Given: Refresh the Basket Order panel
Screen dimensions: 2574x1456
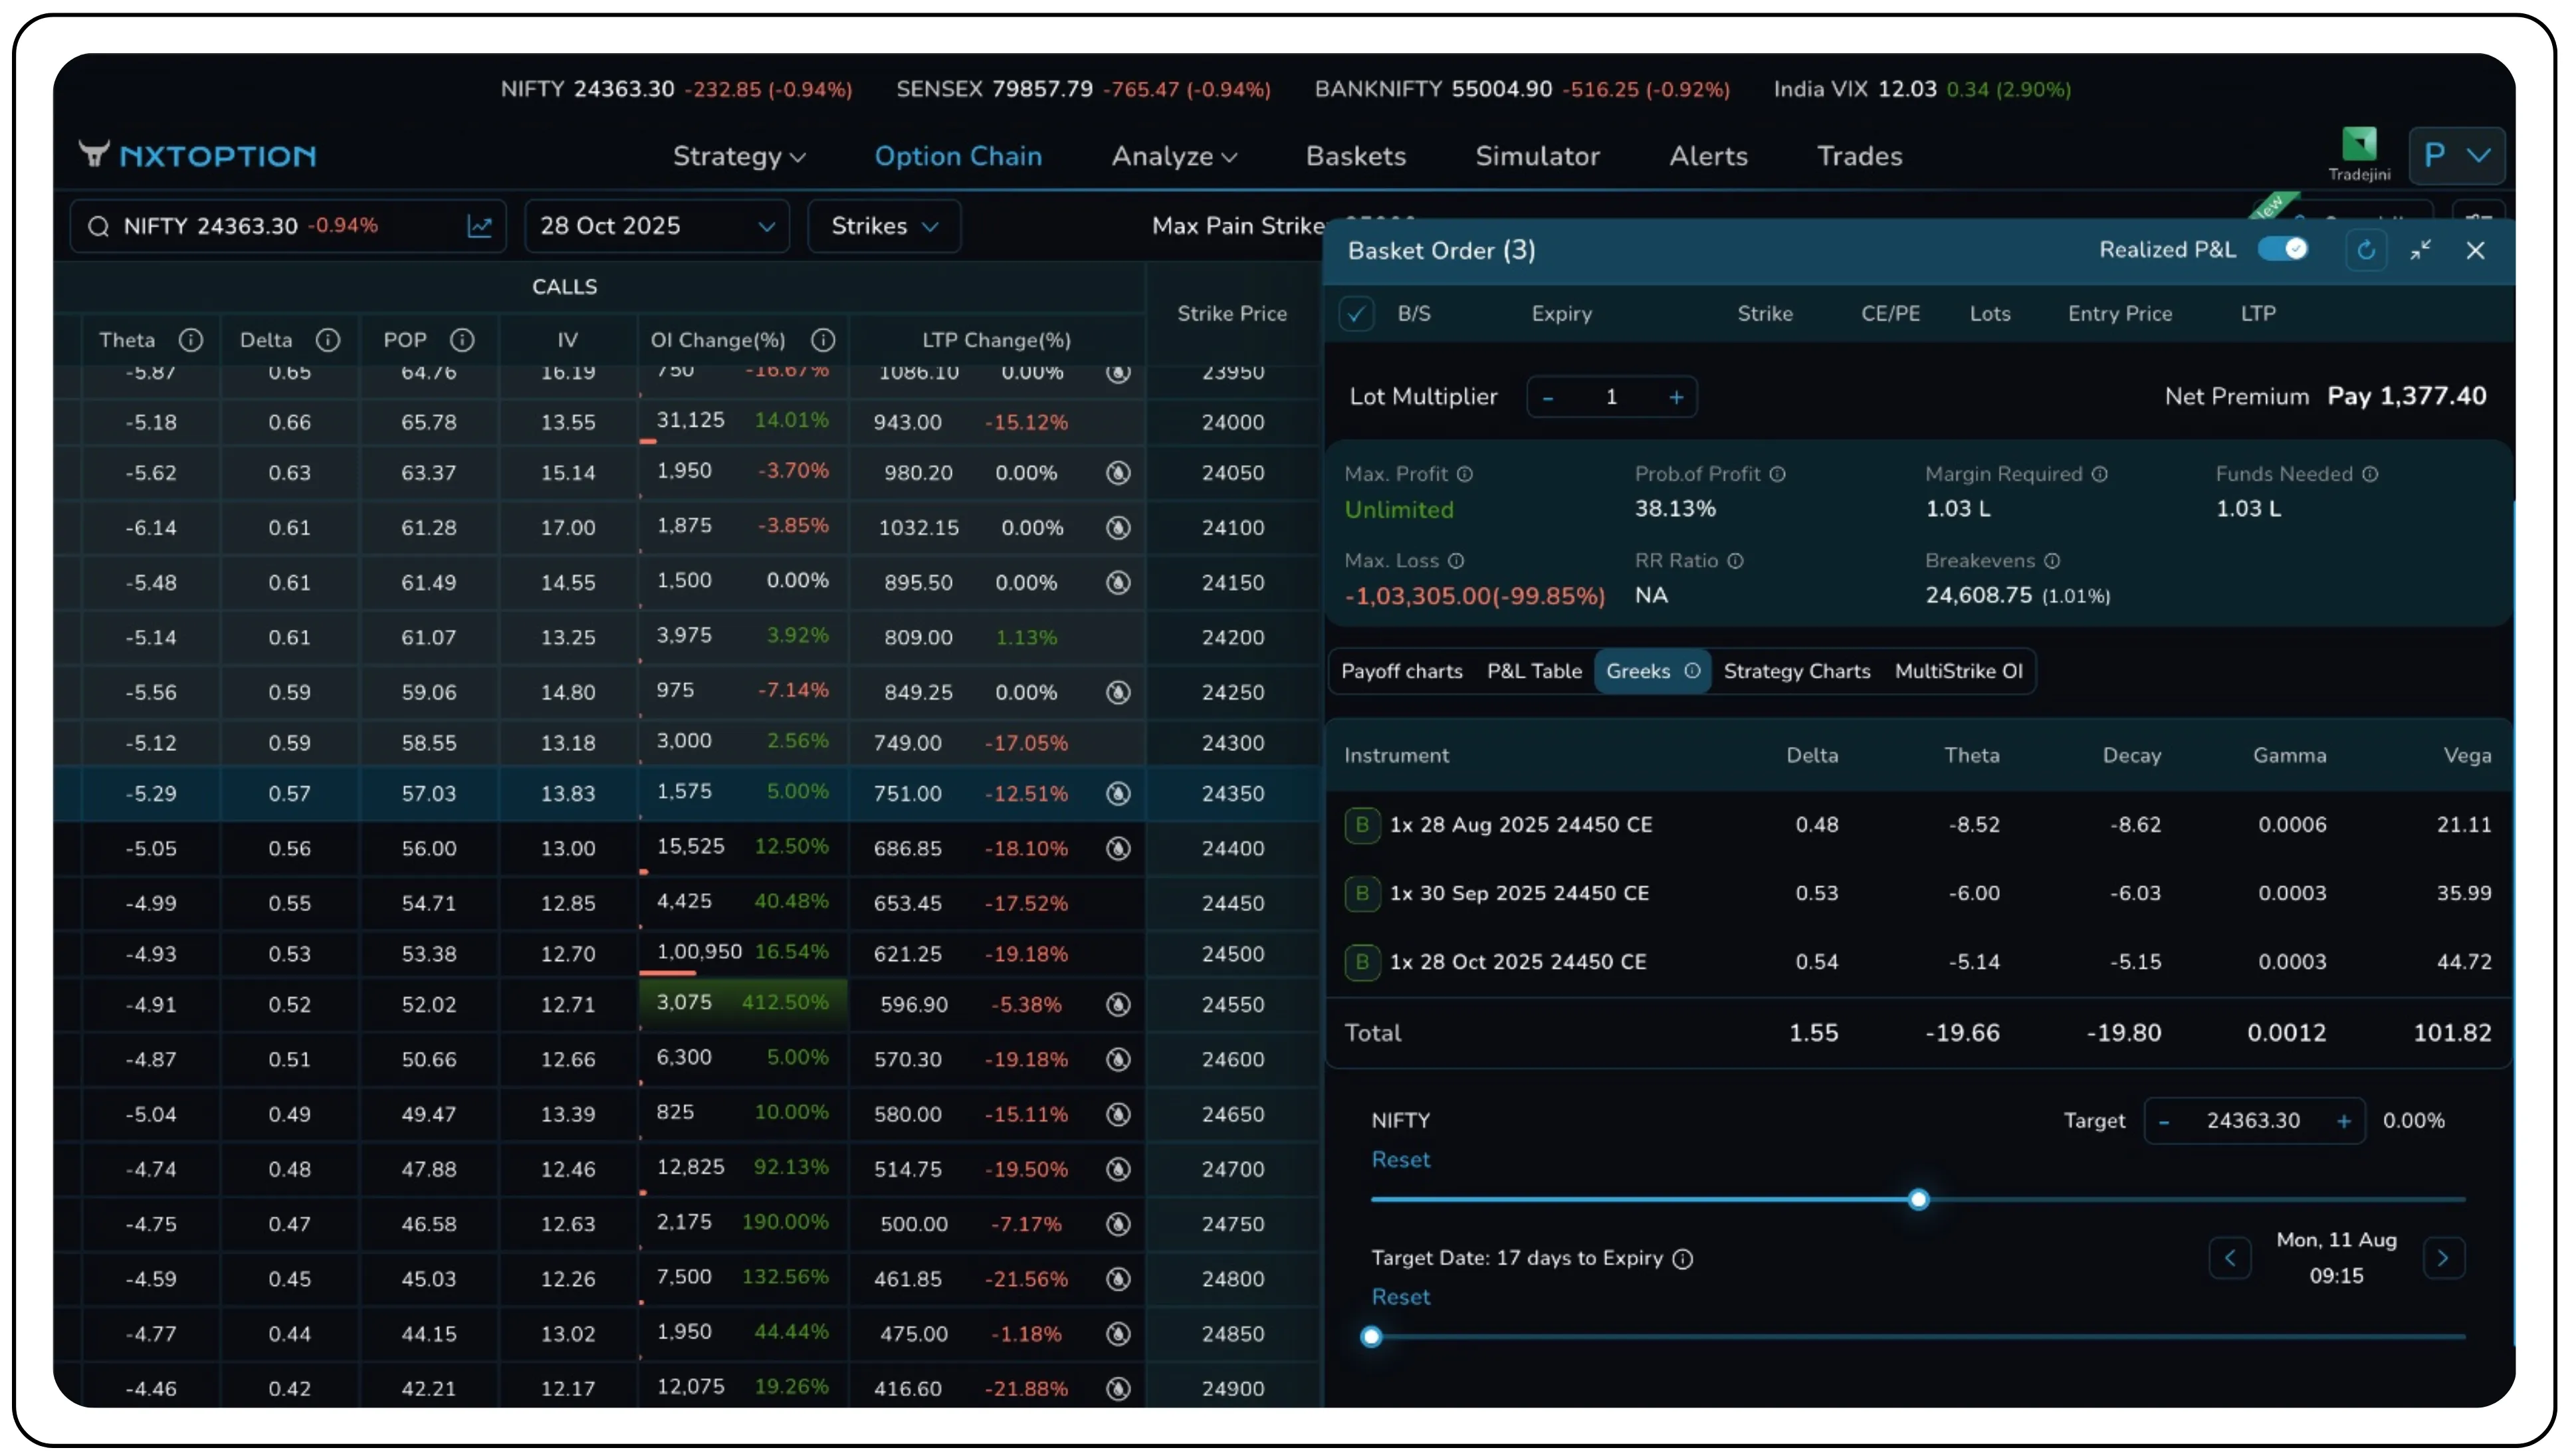Looking at the screenshot, I should [2366, 250].
